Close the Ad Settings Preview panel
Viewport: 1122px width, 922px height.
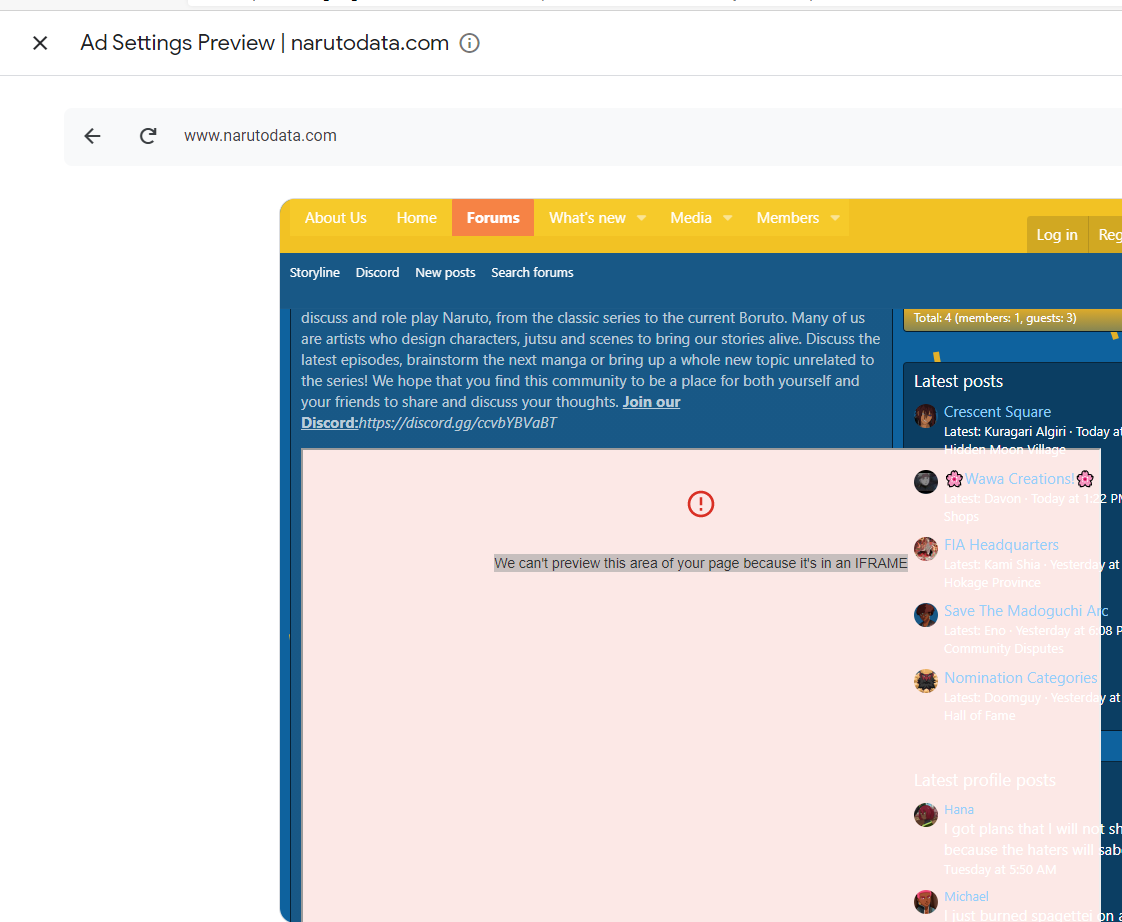(x=40, y=43)
